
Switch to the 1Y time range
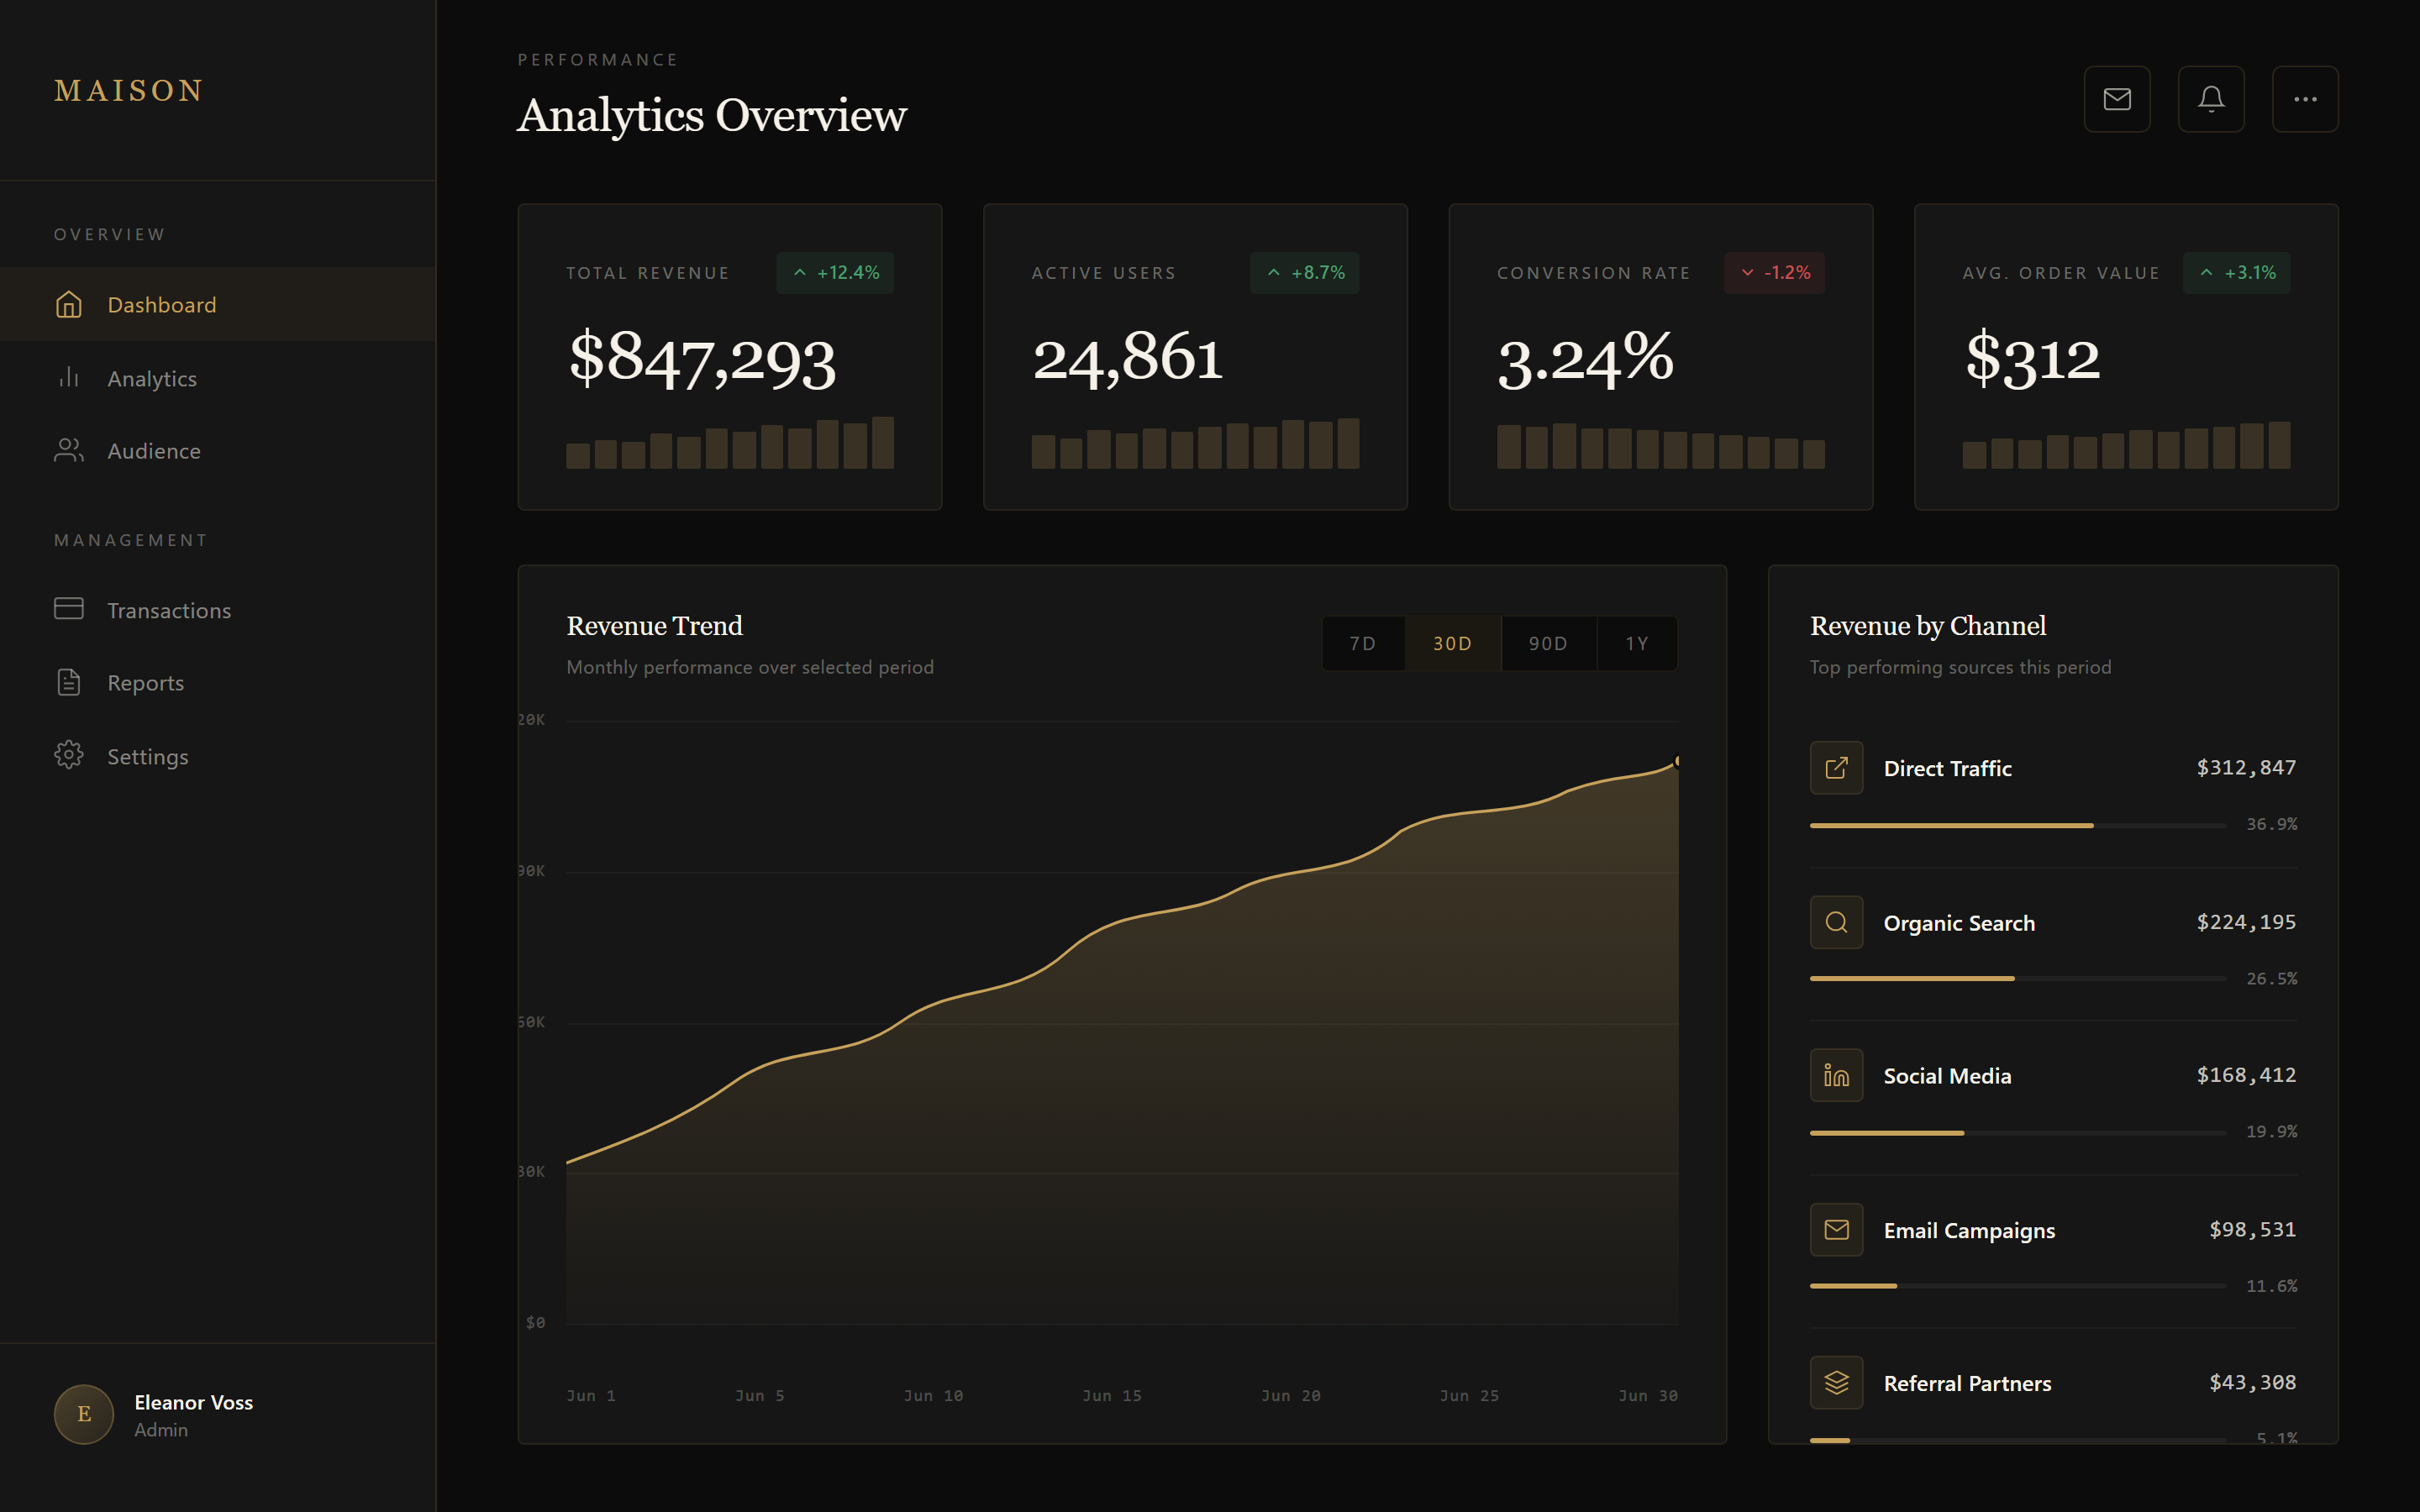[1637, 643]
